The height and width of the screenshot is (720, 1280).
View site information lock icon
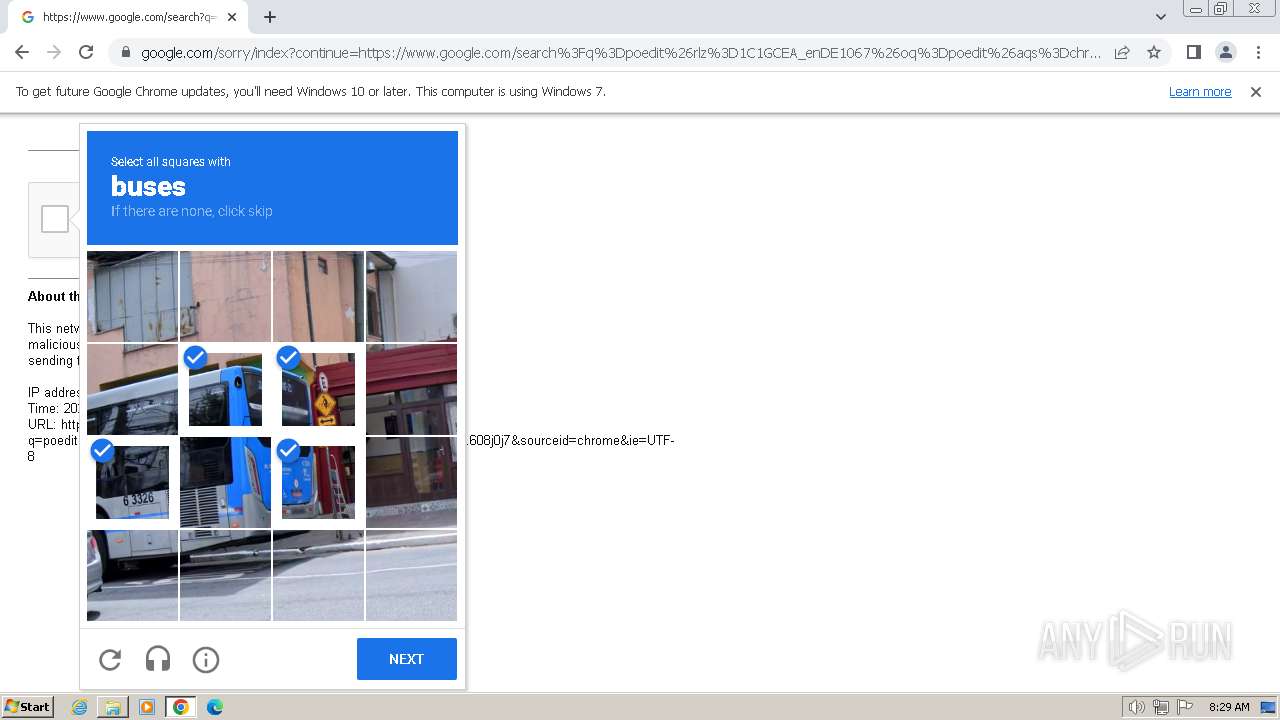coord(126,53)
